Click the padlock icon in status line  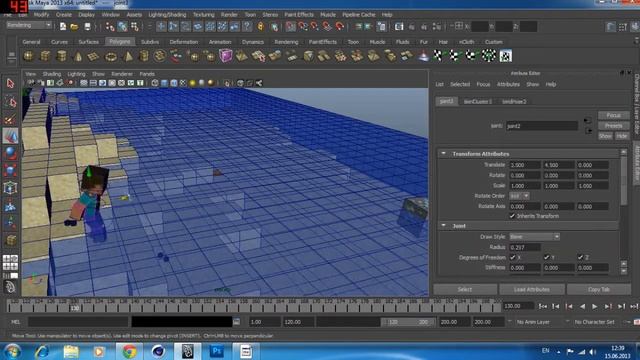point(261,27)
